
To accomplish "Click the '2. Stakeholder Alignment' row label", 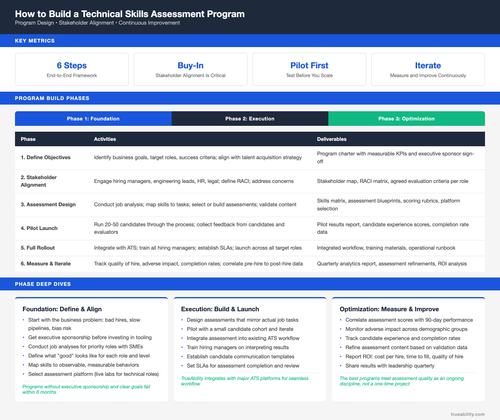I will coord(39,181).
